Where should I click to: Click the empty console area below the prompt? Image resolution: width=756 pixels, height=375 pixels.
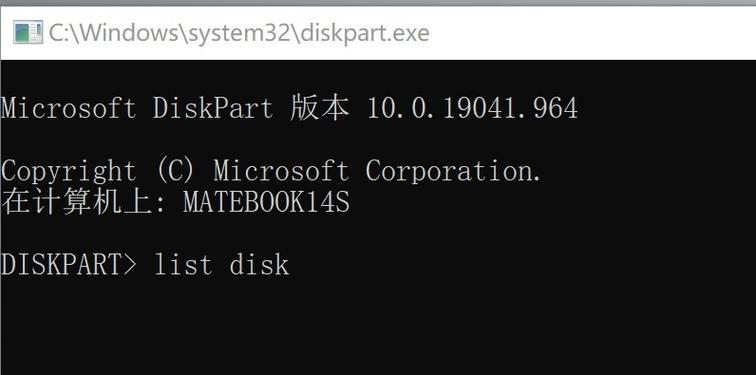coord(378,328)
